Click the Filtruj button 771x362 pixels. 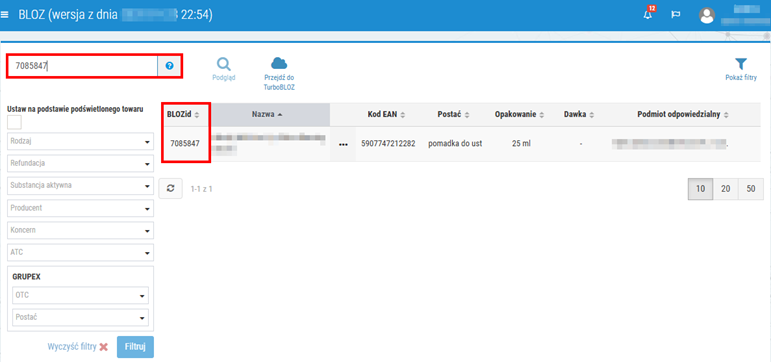pos(135,347)
